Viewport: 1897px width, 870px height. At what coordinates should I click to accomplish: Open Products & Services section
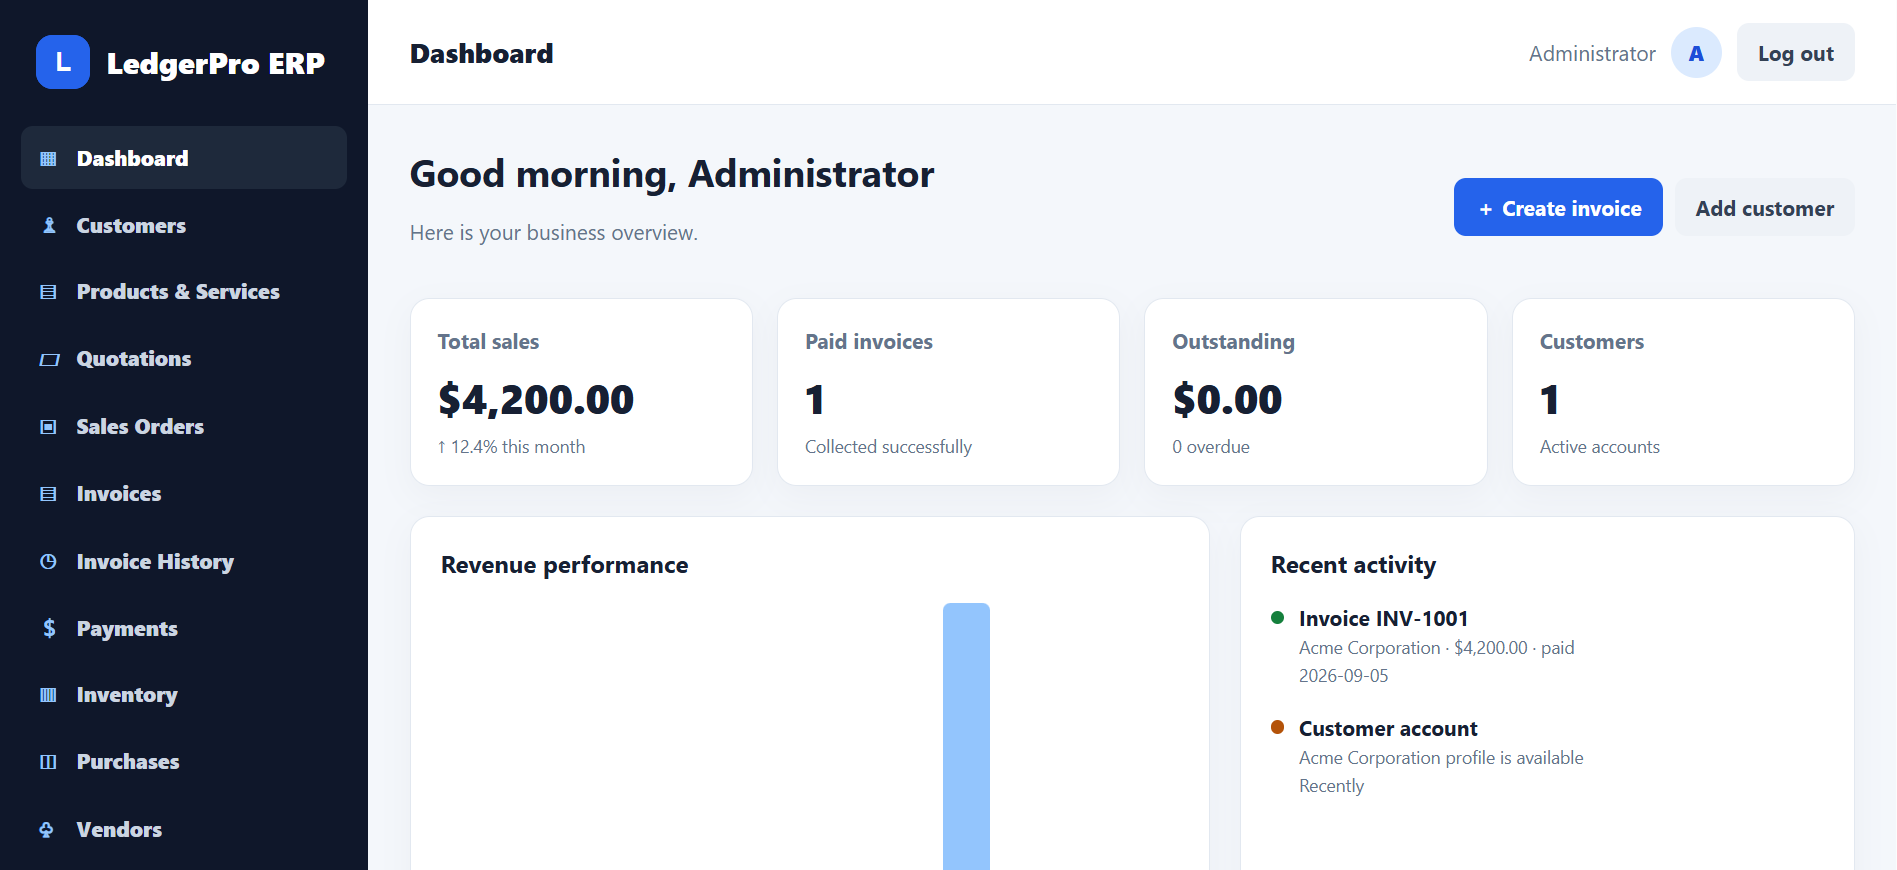(x=184, y=292)
